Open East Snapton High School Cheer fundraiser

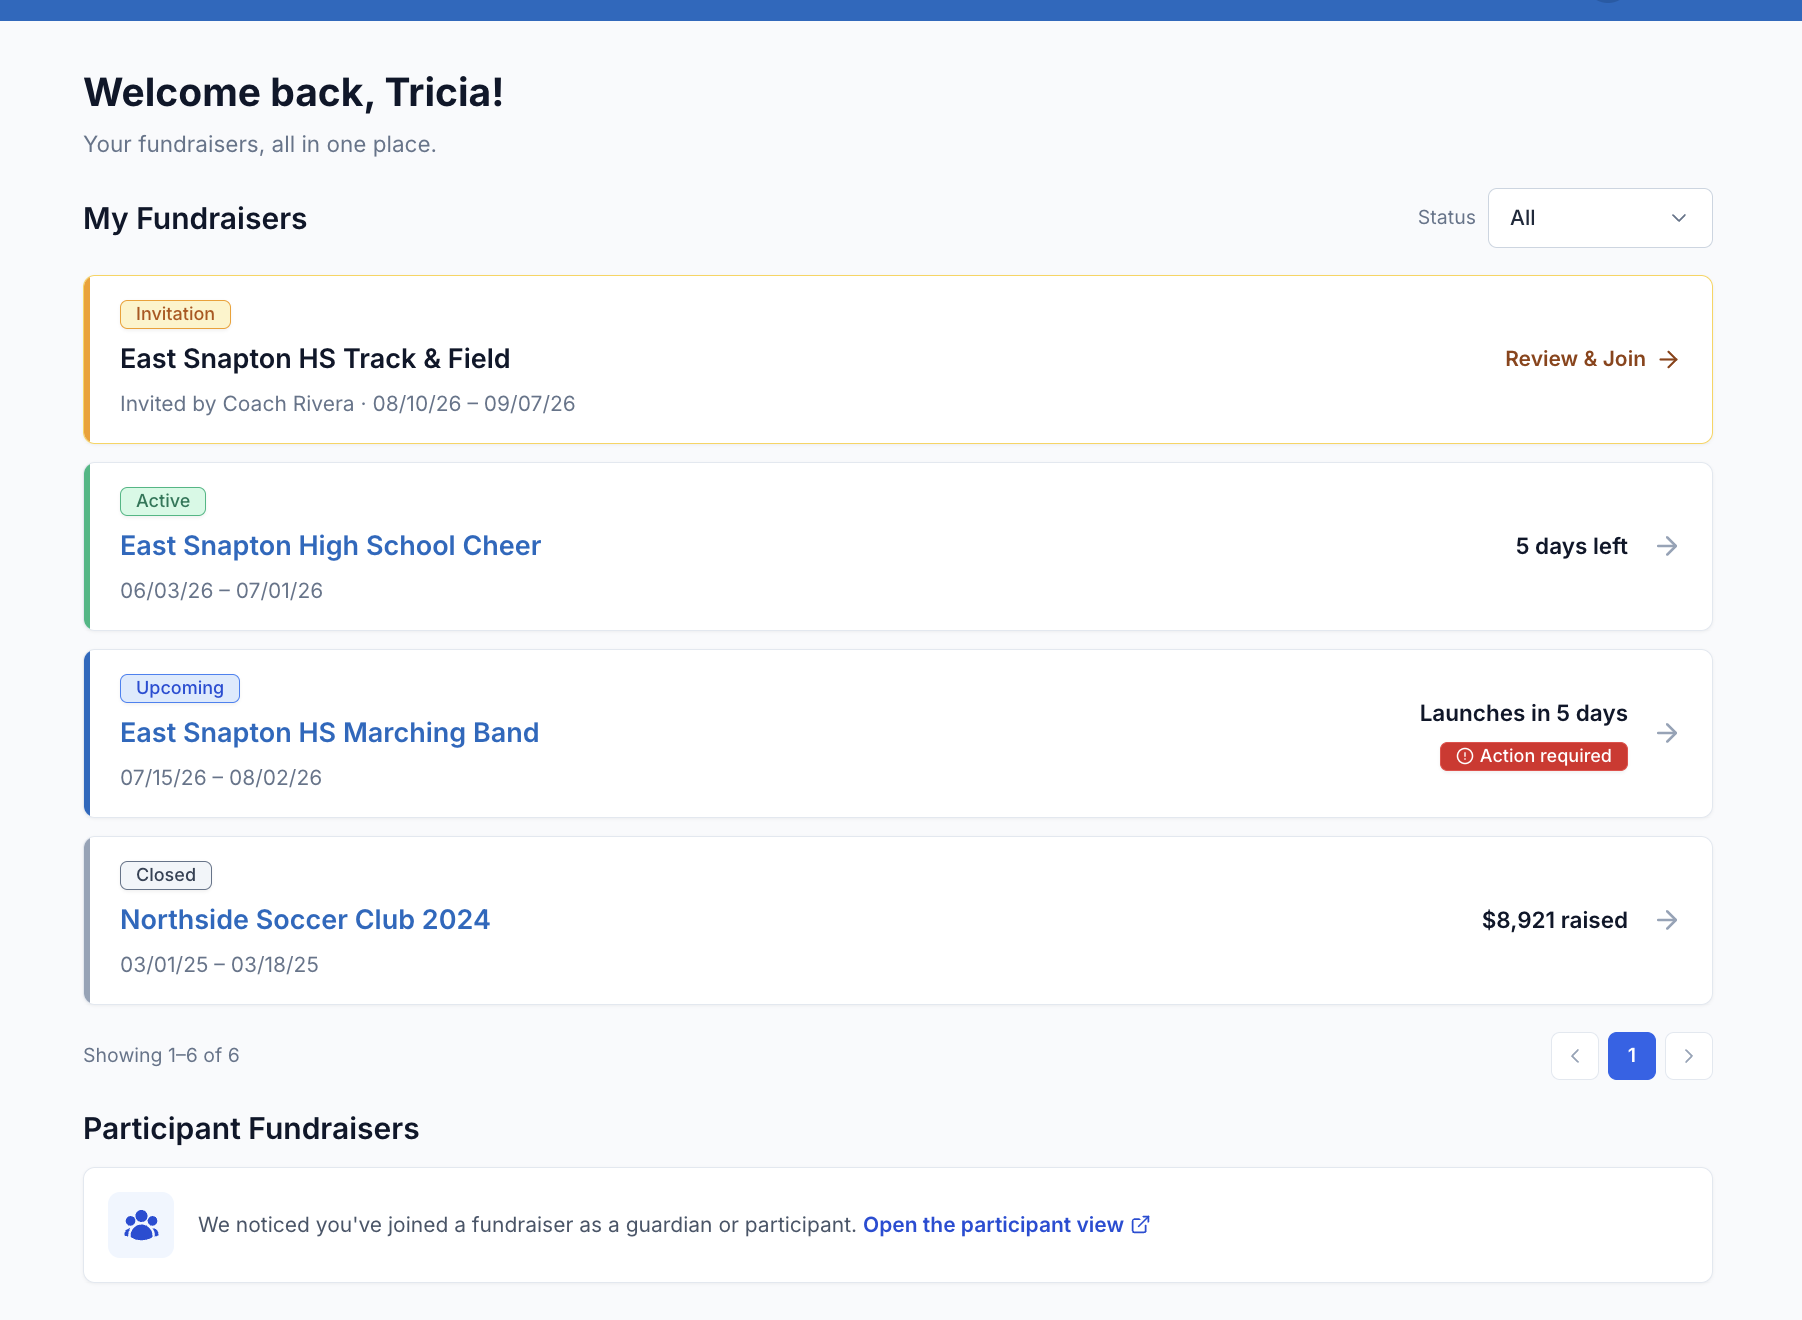pos(330,546)
